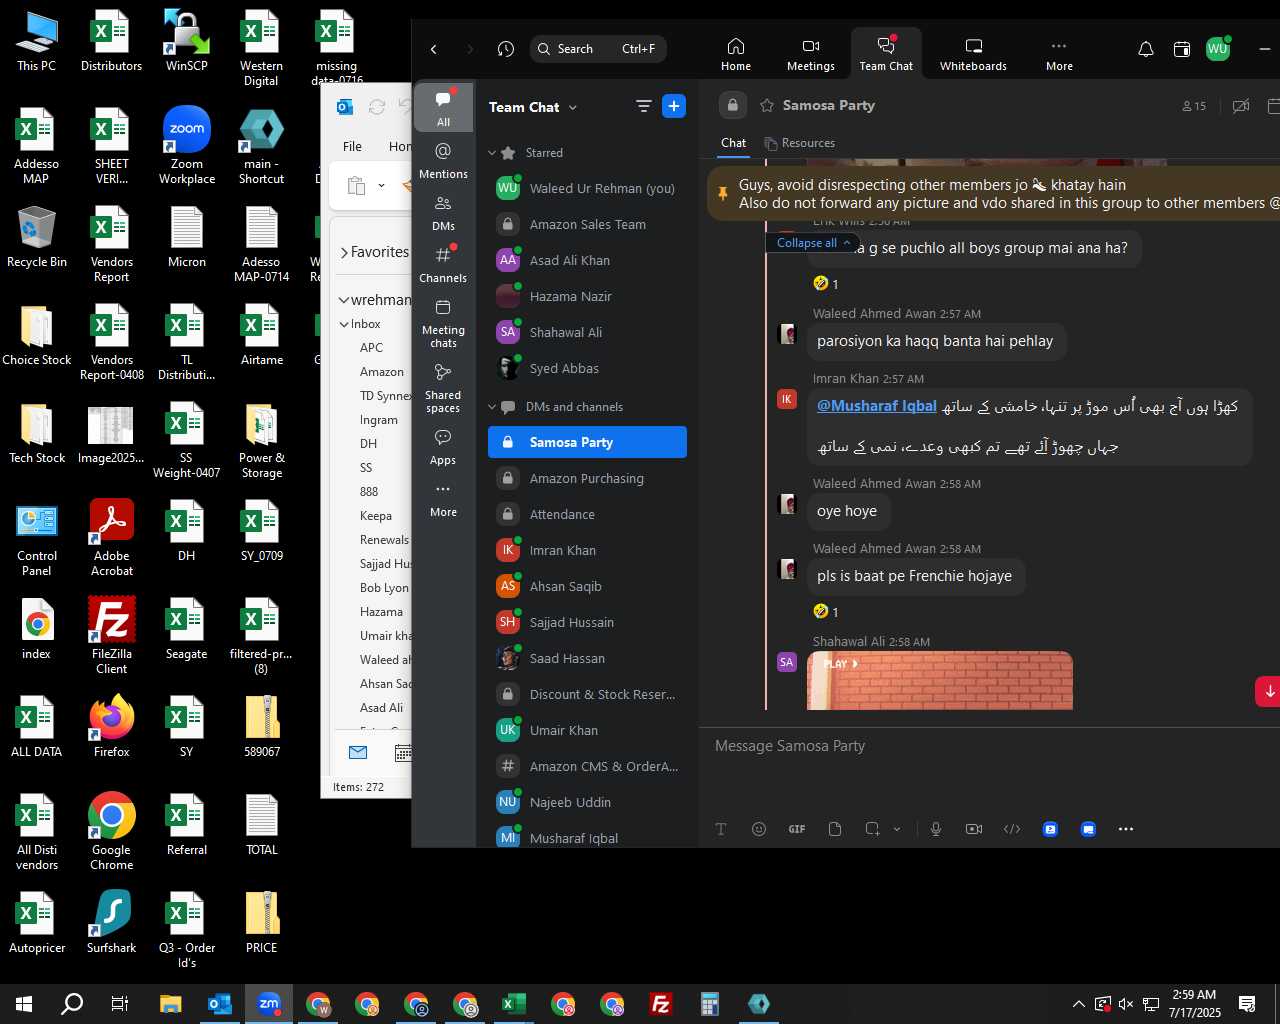1280x1024 pixels.
Task: Open FileZilla from the taskbar
Action: (661, 1004)
